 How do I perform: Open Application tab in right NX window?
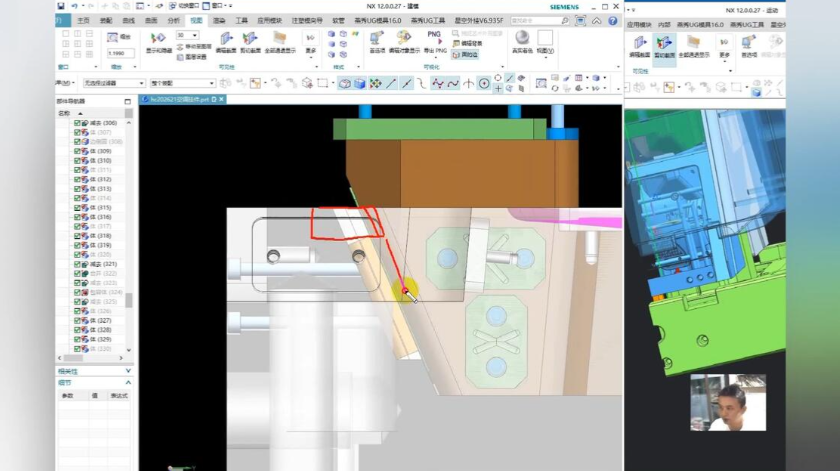tap(639, 25)
